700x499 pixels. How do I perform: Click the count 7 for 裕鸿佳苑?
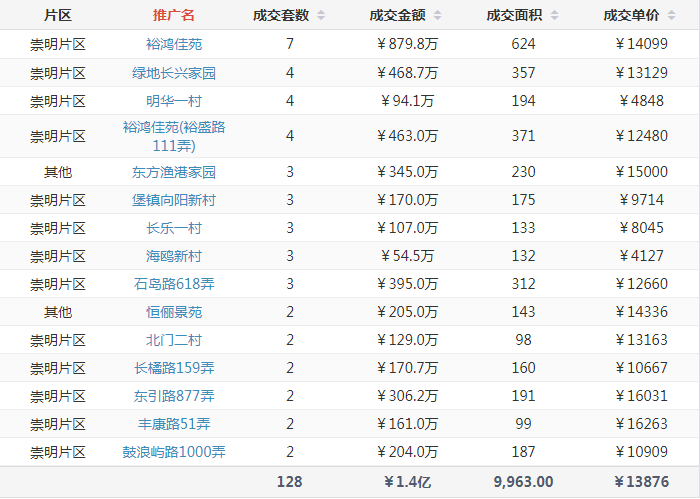click(x=290, y=44)
